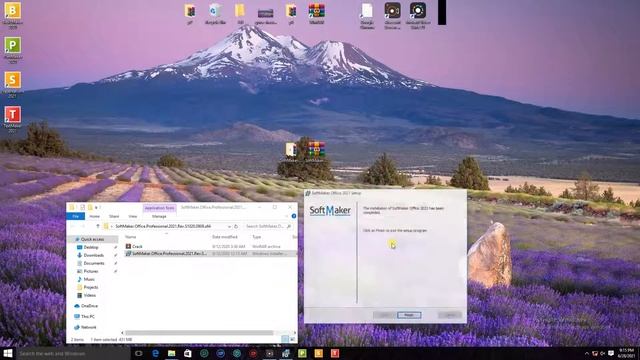Switch to Large icons view in the status bar

(x=292, y=339)
